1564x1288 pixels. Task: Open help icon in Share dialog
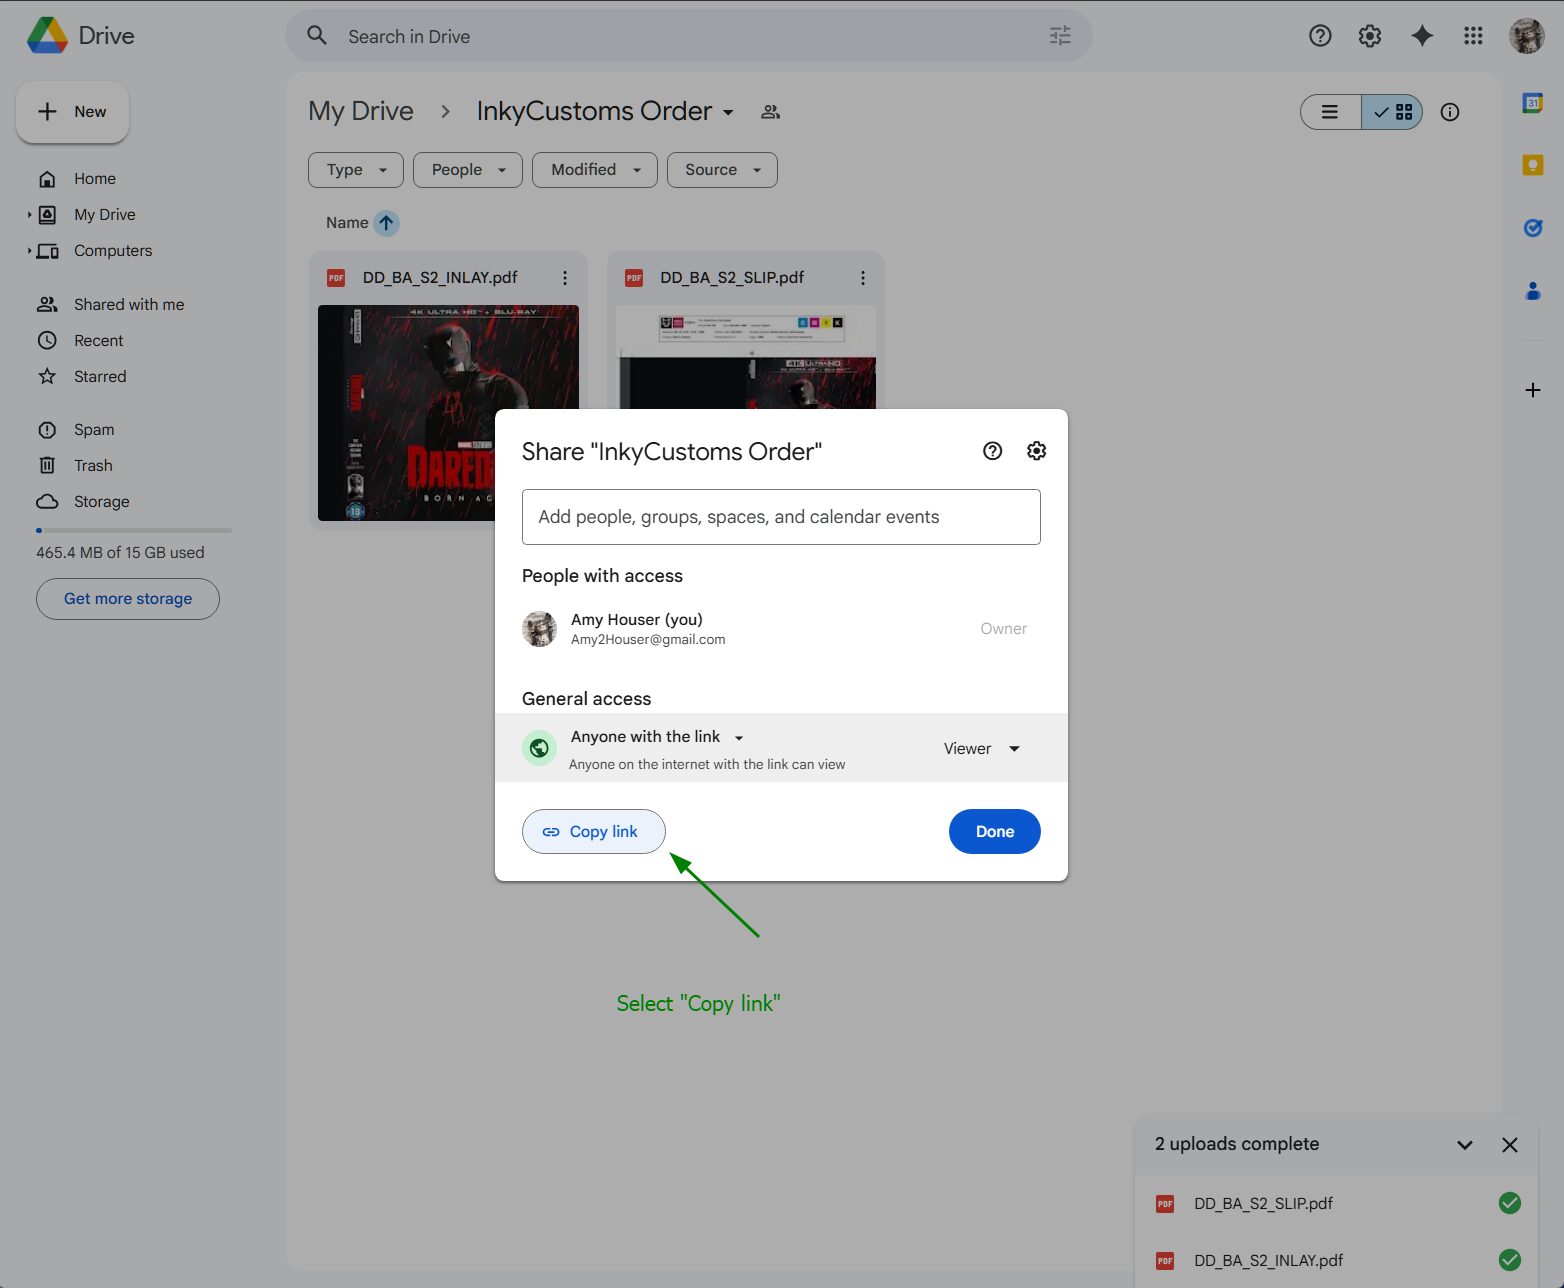click(x=992, y=451)
